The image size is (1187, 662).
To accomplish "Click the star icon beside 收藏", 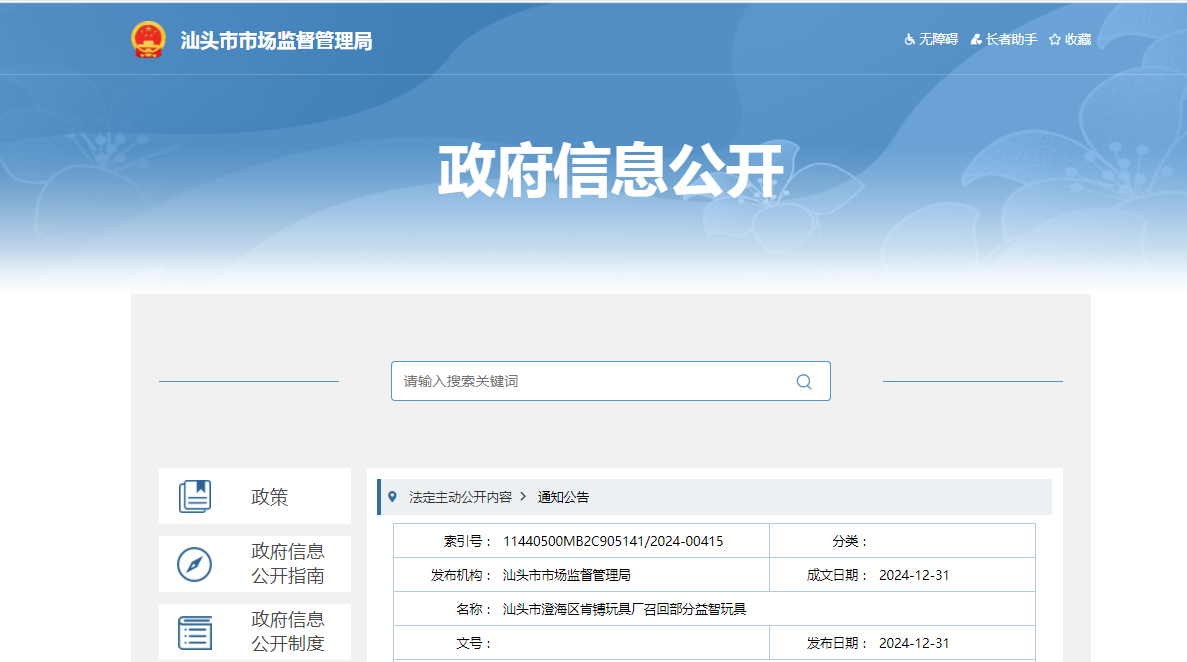I will pyautogui.click(x=1054, y=40).
